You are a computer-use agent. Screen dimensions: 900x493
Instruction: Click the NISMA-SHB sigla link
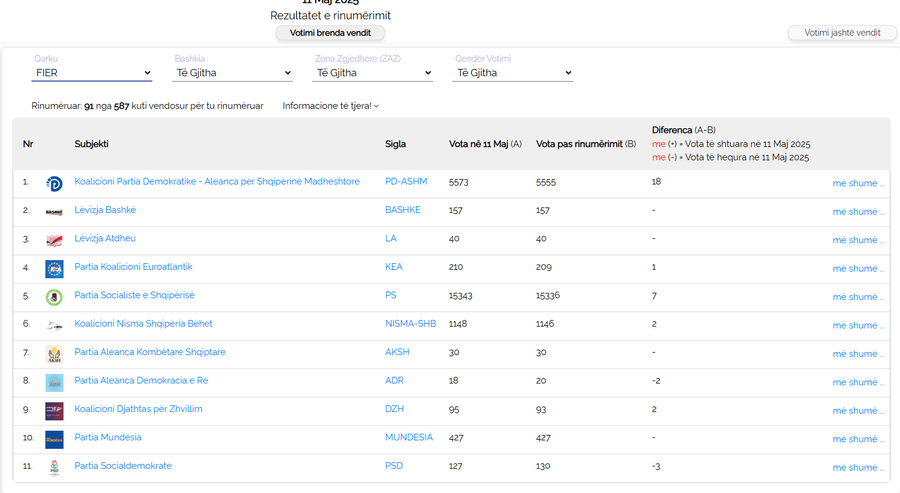pos(410,324)
